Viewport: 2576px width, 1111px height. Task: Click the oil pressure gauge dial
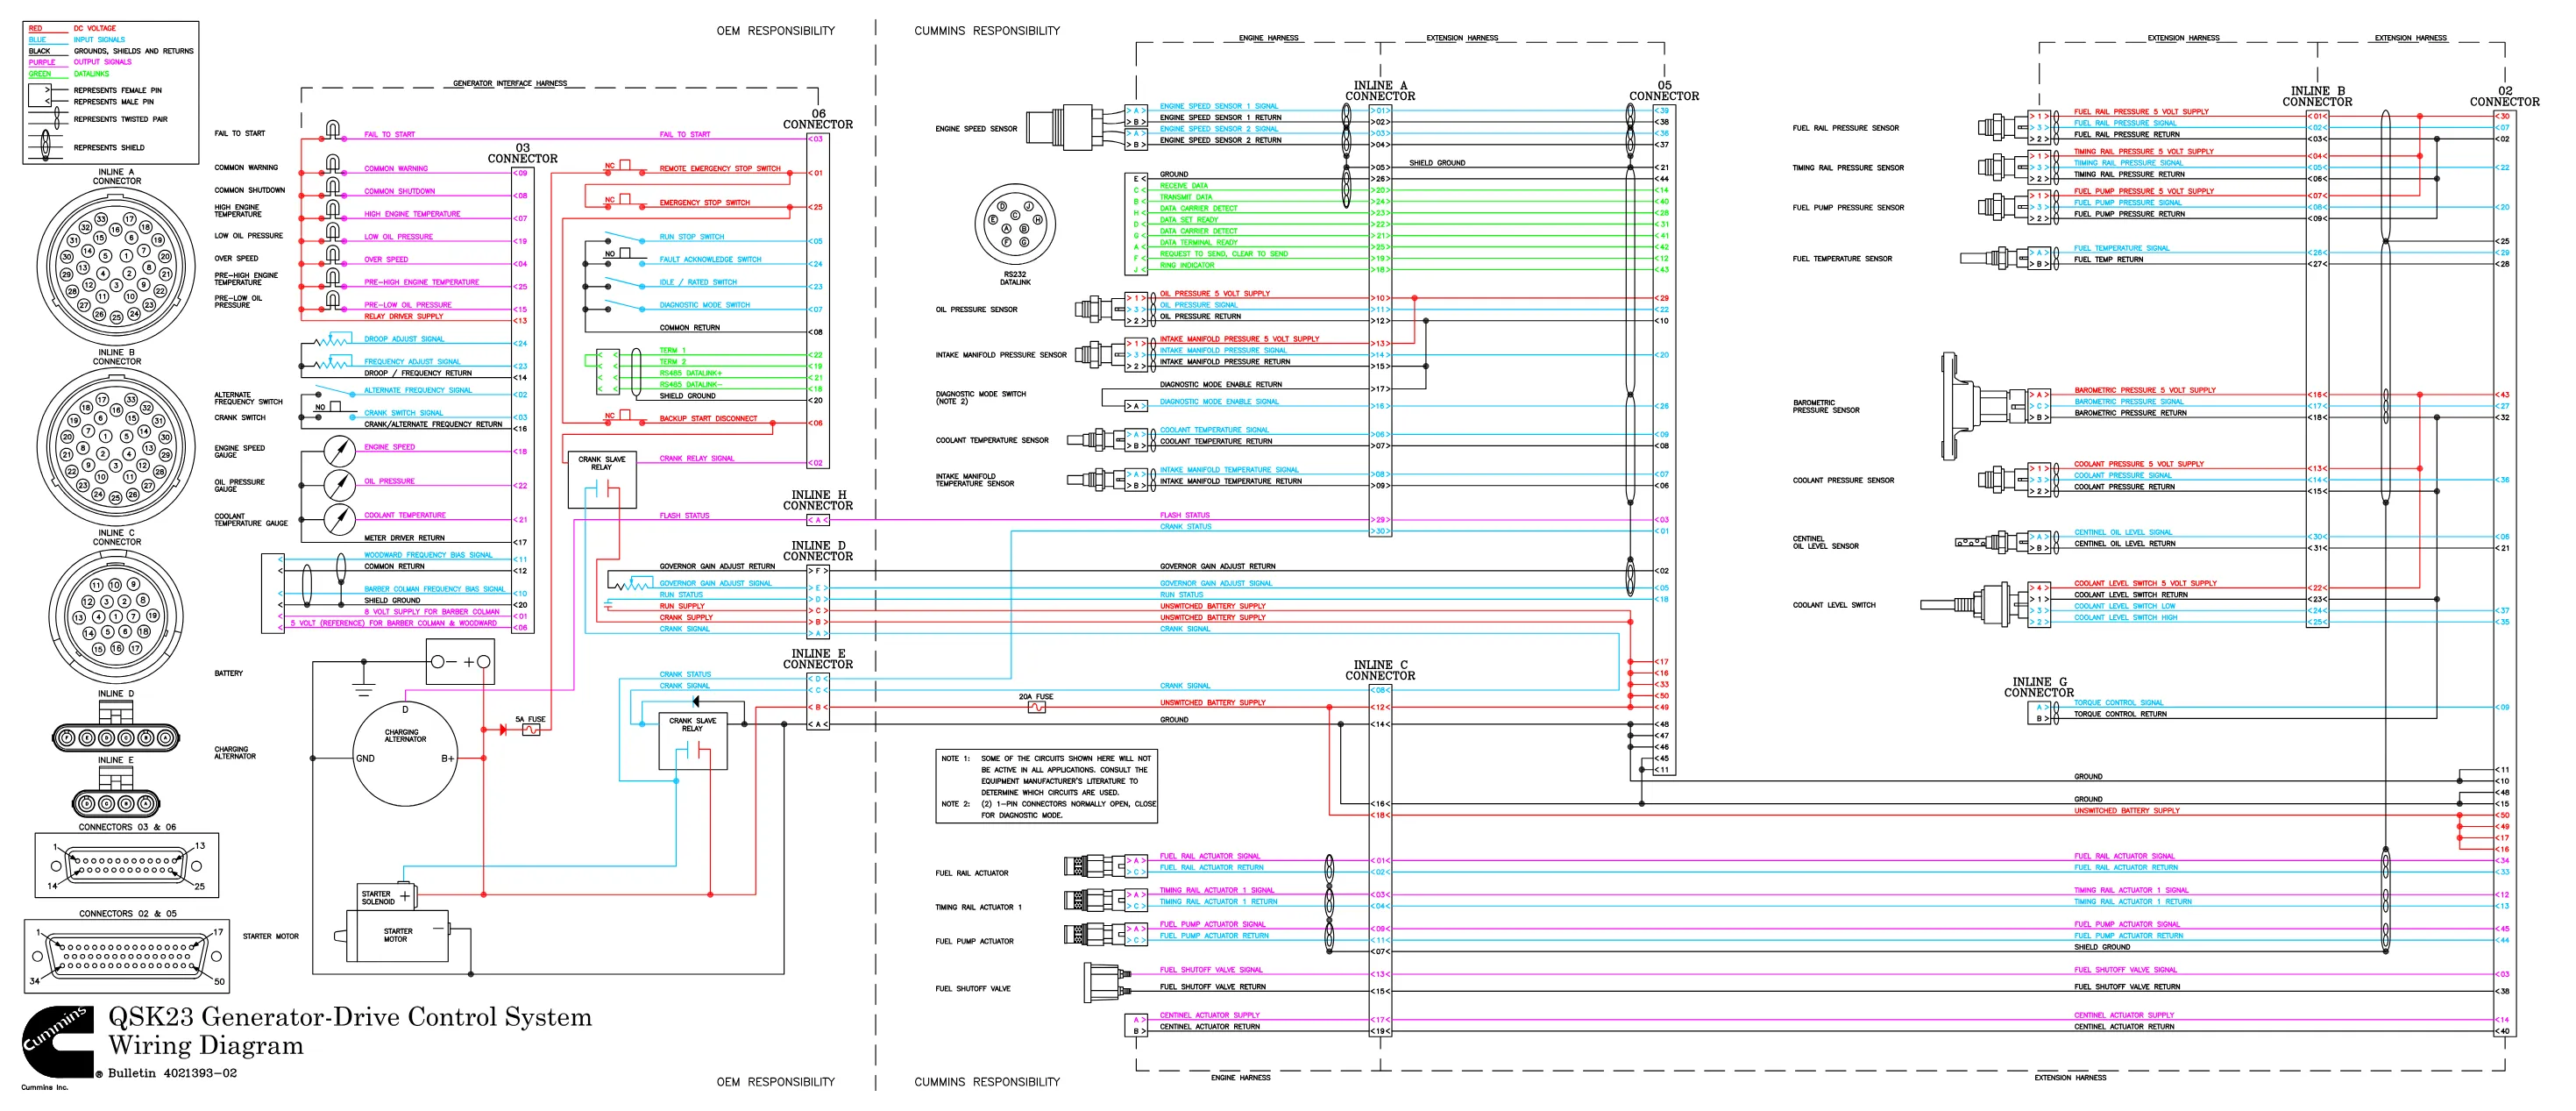[x=340, y=485]
